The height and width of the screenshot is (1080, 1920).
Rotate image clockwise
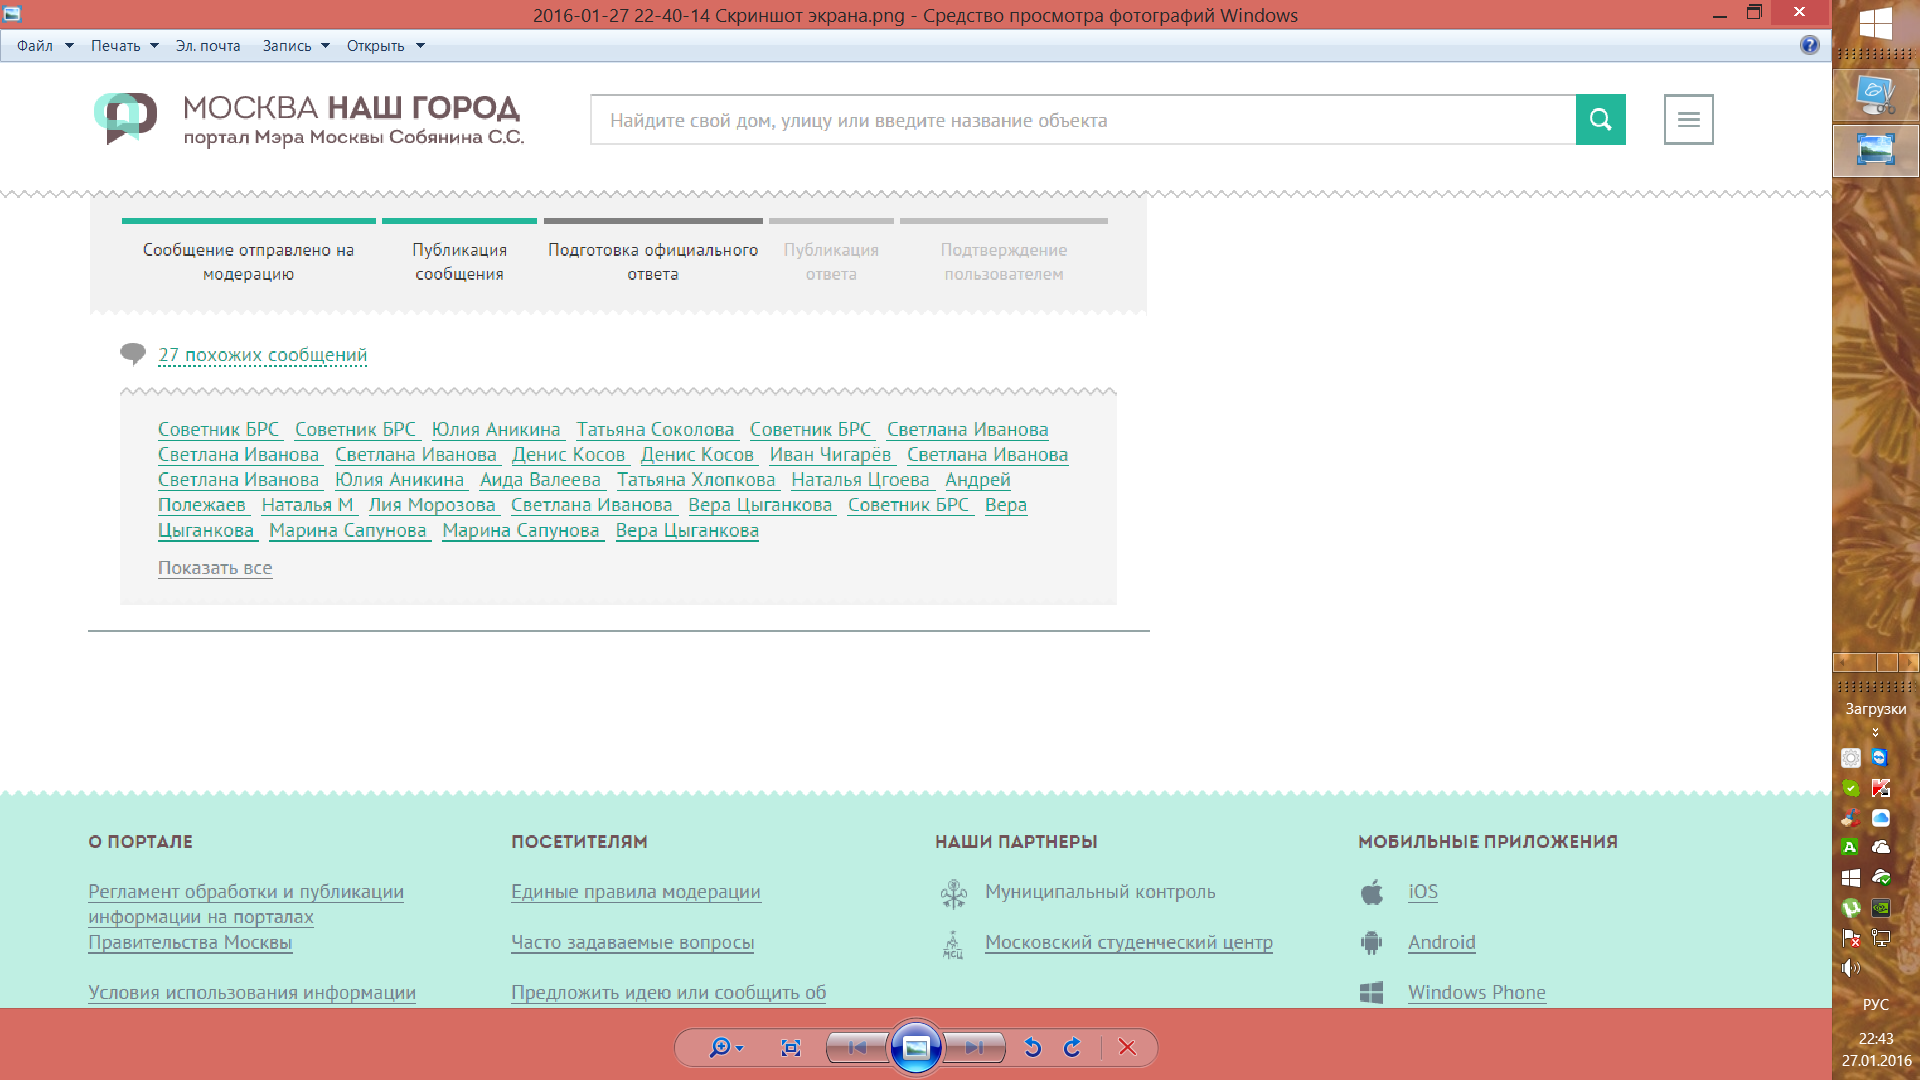(x=1072, y=1047)
